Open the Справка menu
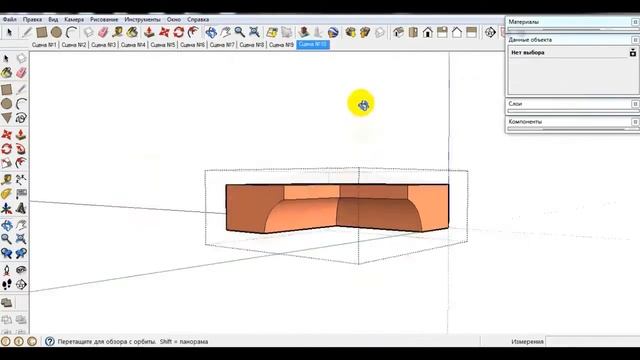This screenshot has width=640, height=360. tap(198, 19)
